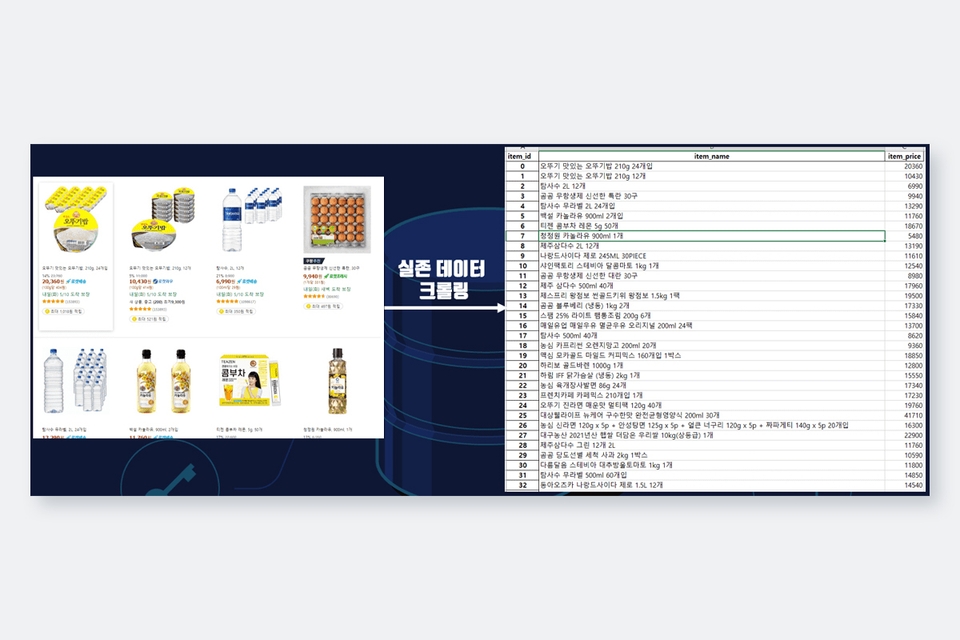Open the 24-pack label-free water image
The height and width of the screenshot is (640, 960).
point(75,380)
